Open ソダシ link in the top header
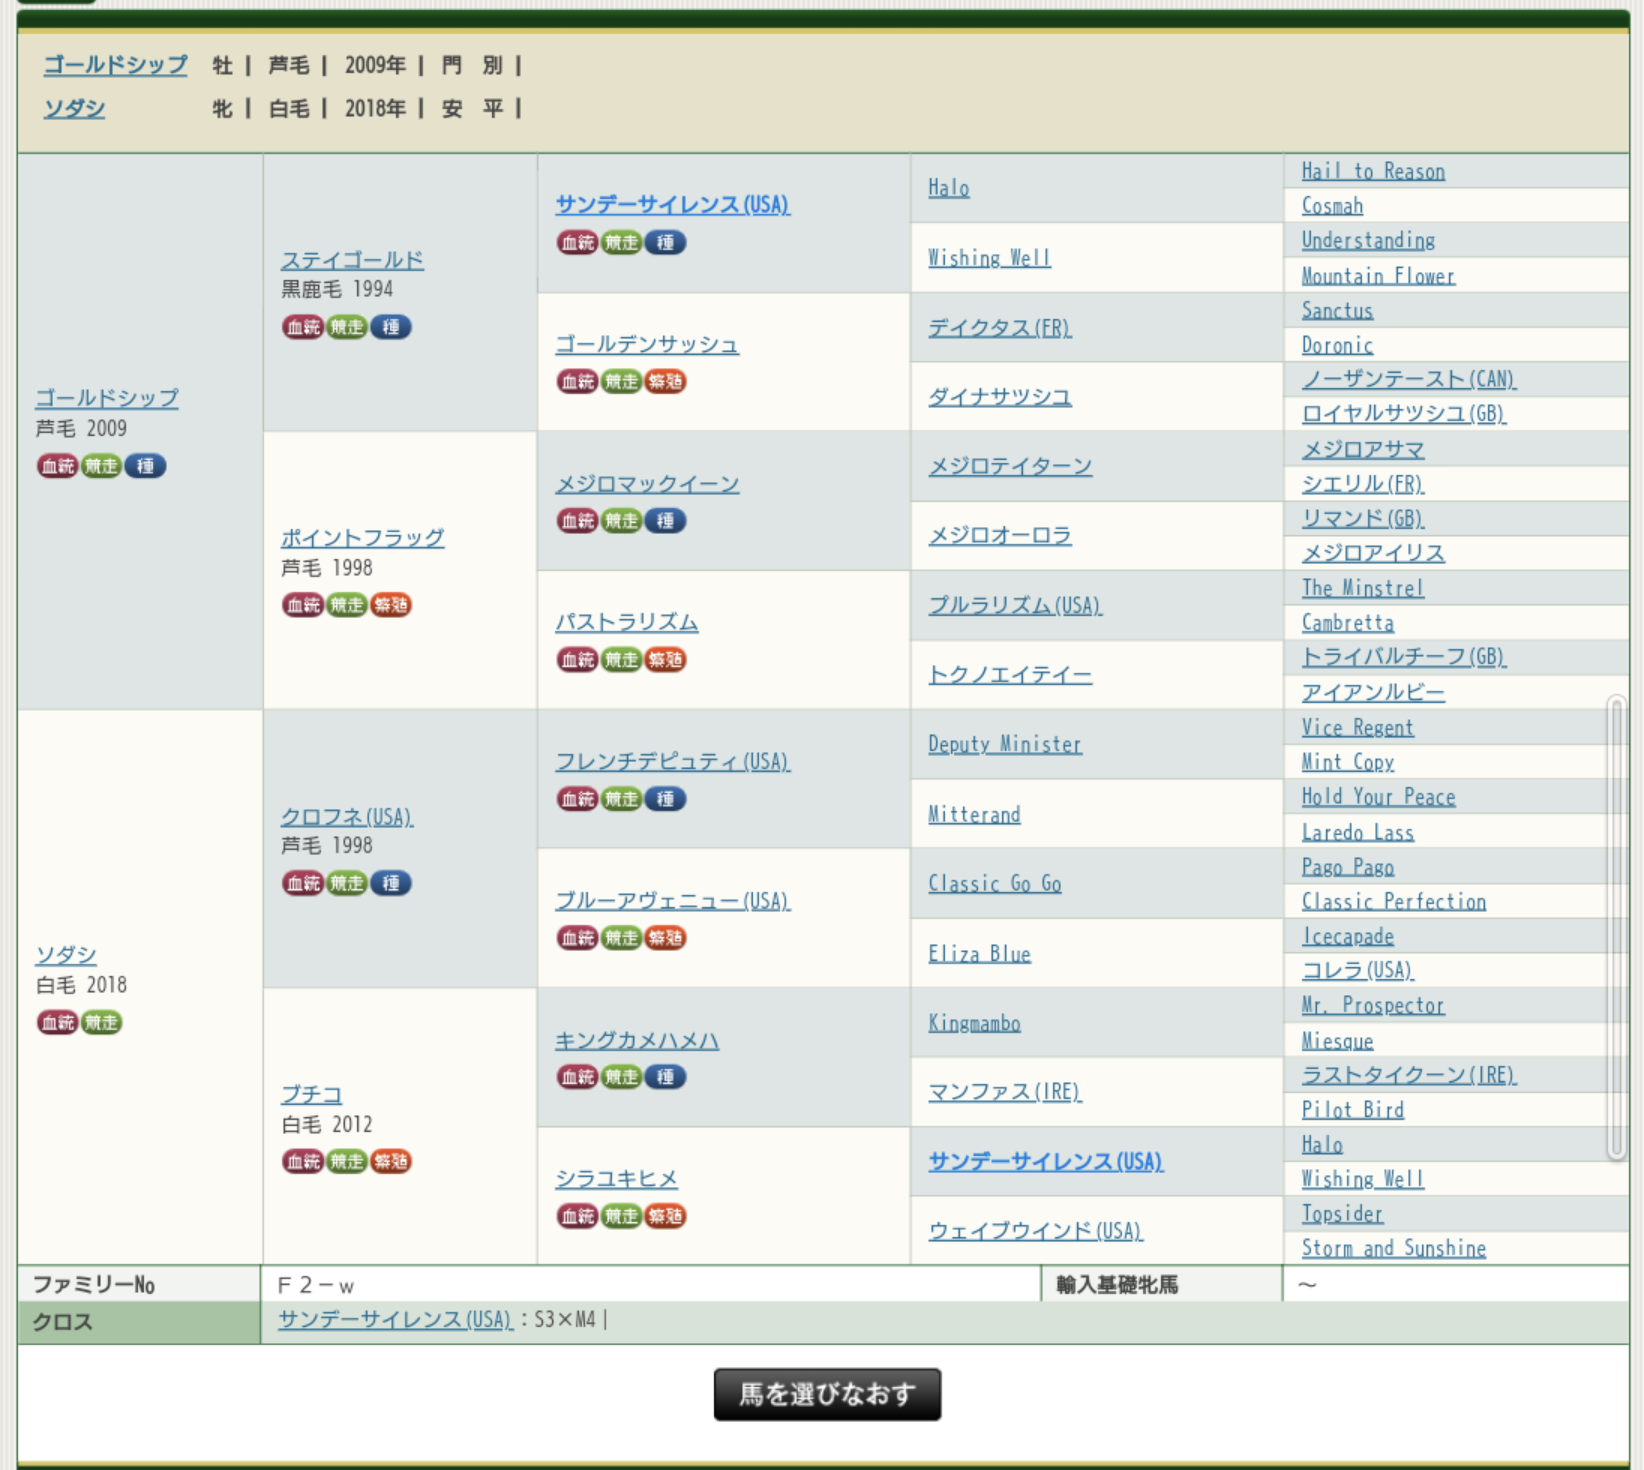This screenshot has height=1470, width=1644. click(74, 108)
